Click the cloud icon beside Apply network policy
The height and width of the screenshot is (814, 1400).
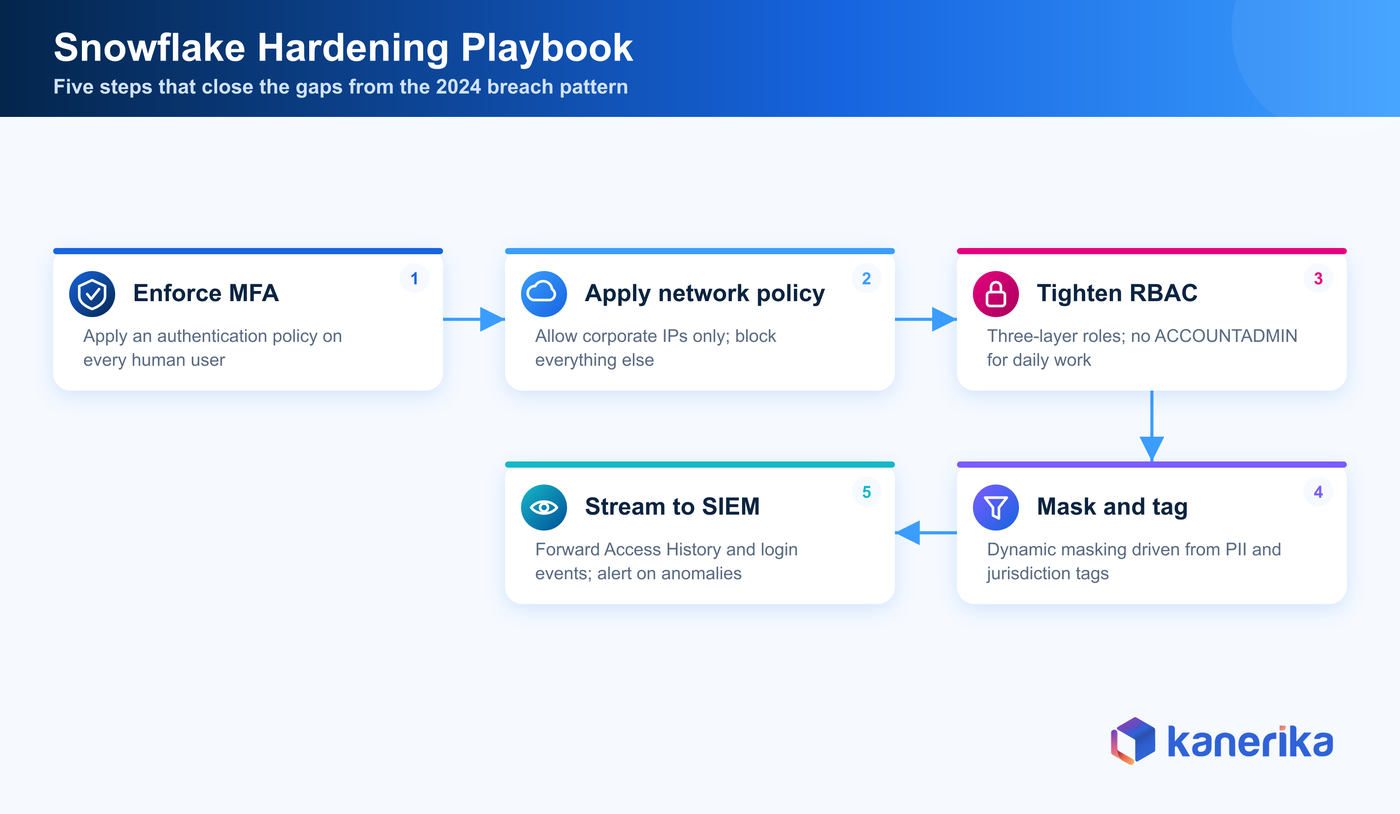click(x=544, y=294)
